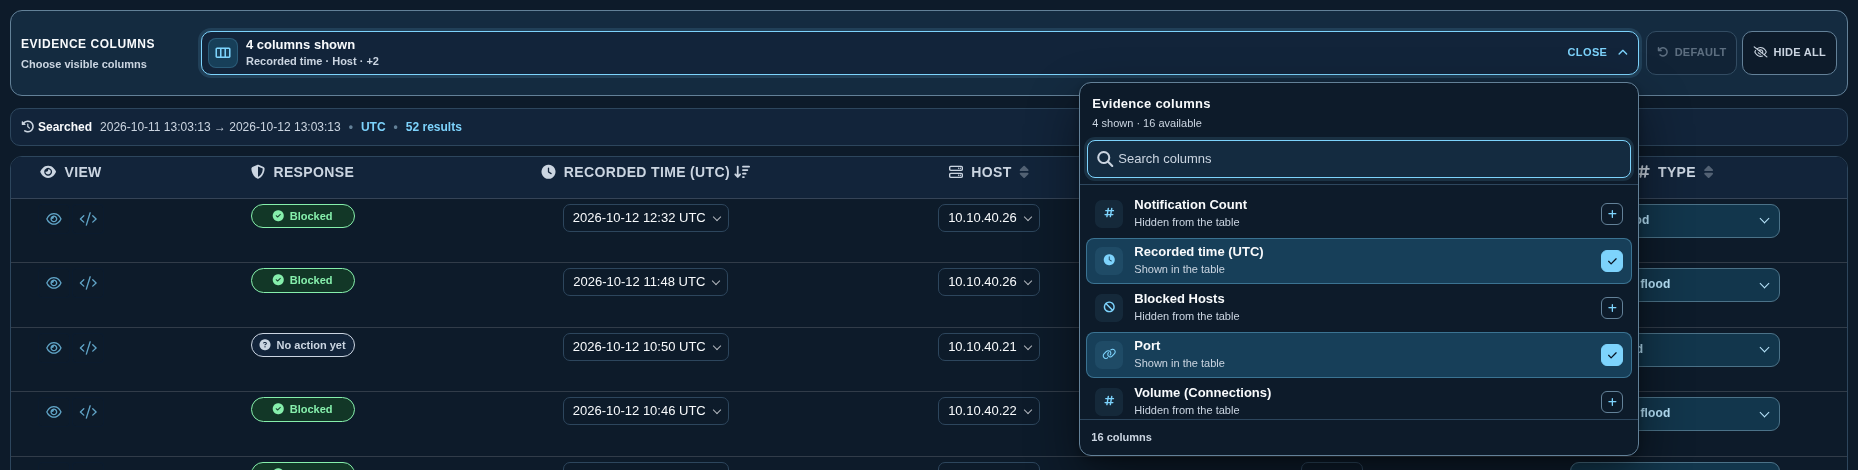Click the clock icon beside Recorded time option

pos(1109,260)
